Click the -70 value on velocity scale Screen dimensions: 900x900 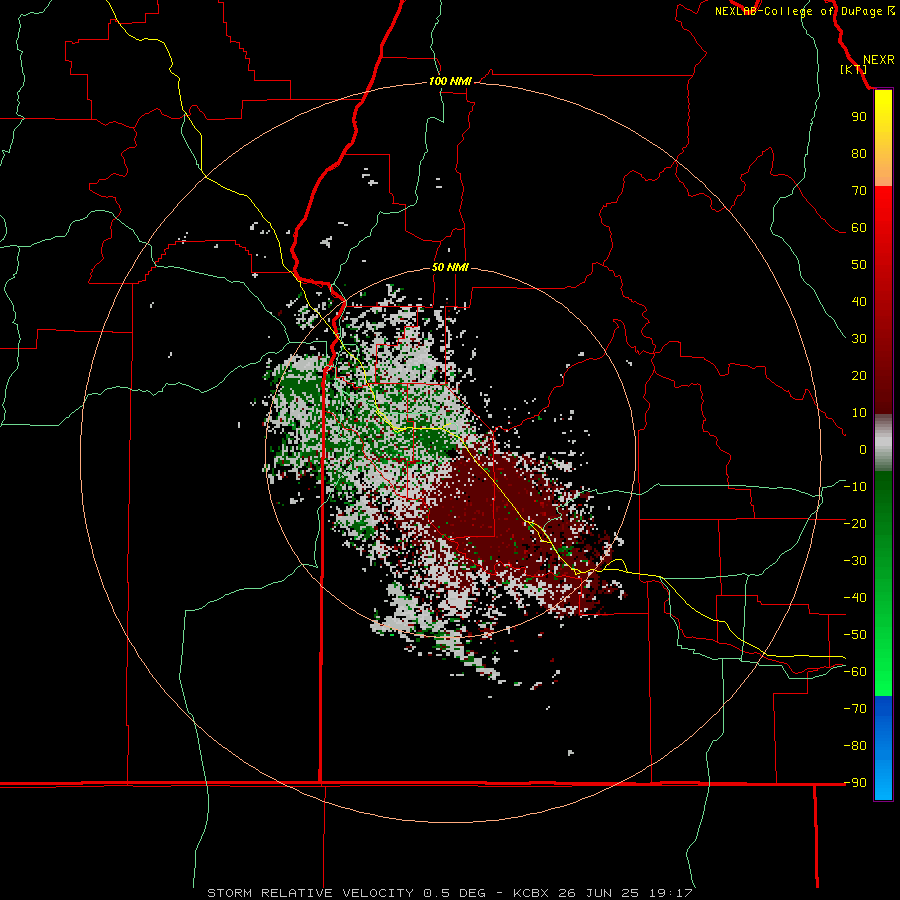point(855,709)
